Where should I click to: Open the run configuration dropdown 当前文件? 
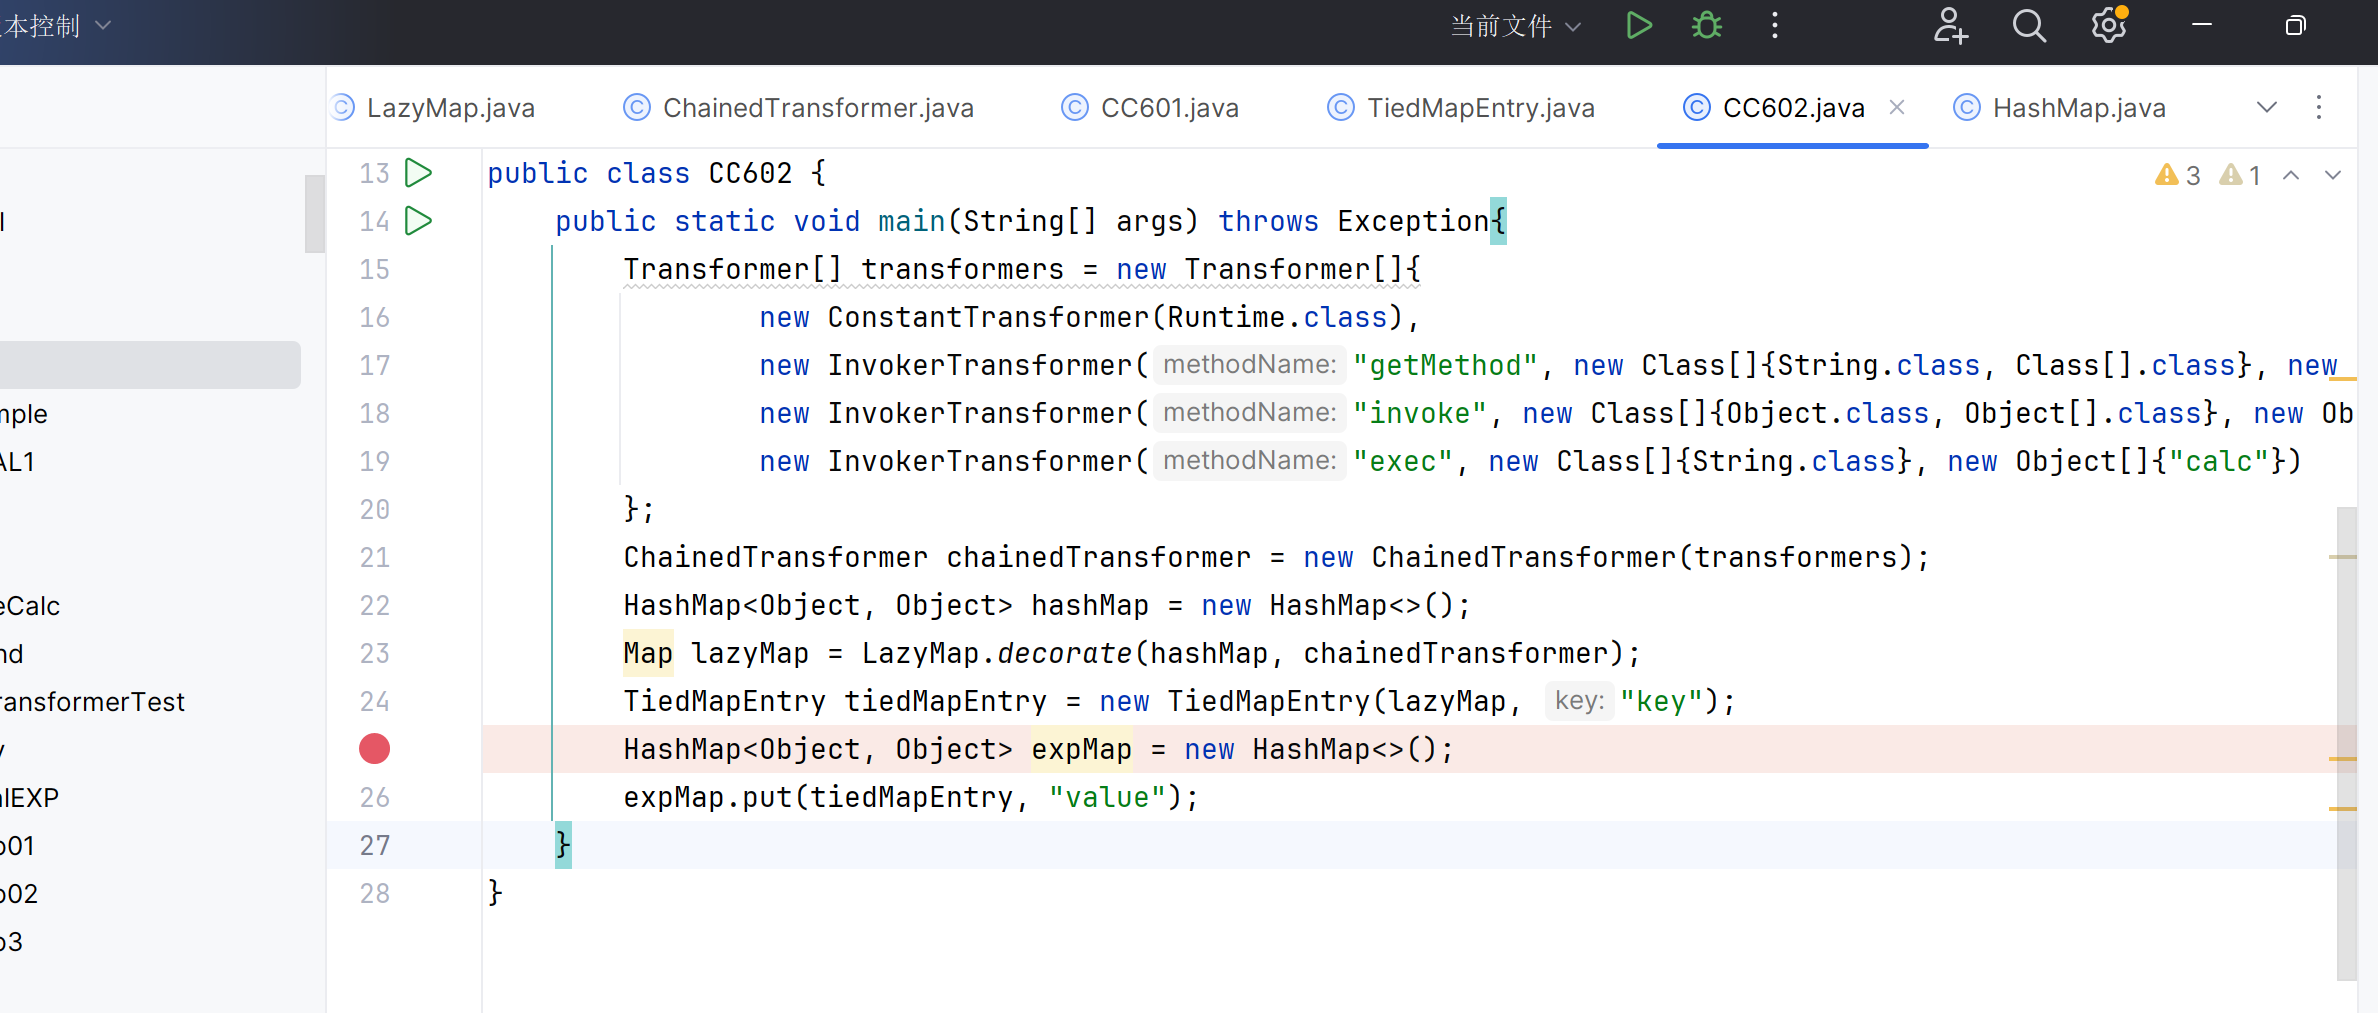pyautogui.click(x=1516, y=26)
